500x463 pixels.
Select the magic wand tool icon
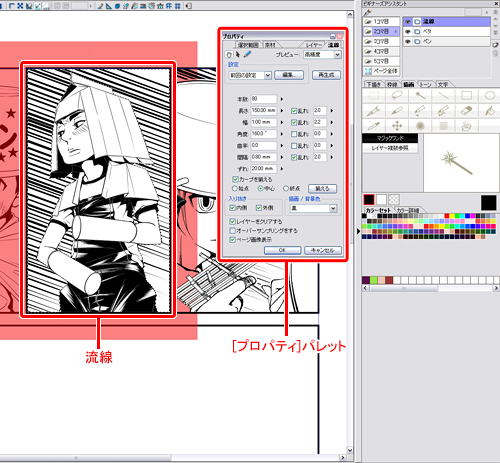pyautogui.click(x=421, y=96)
